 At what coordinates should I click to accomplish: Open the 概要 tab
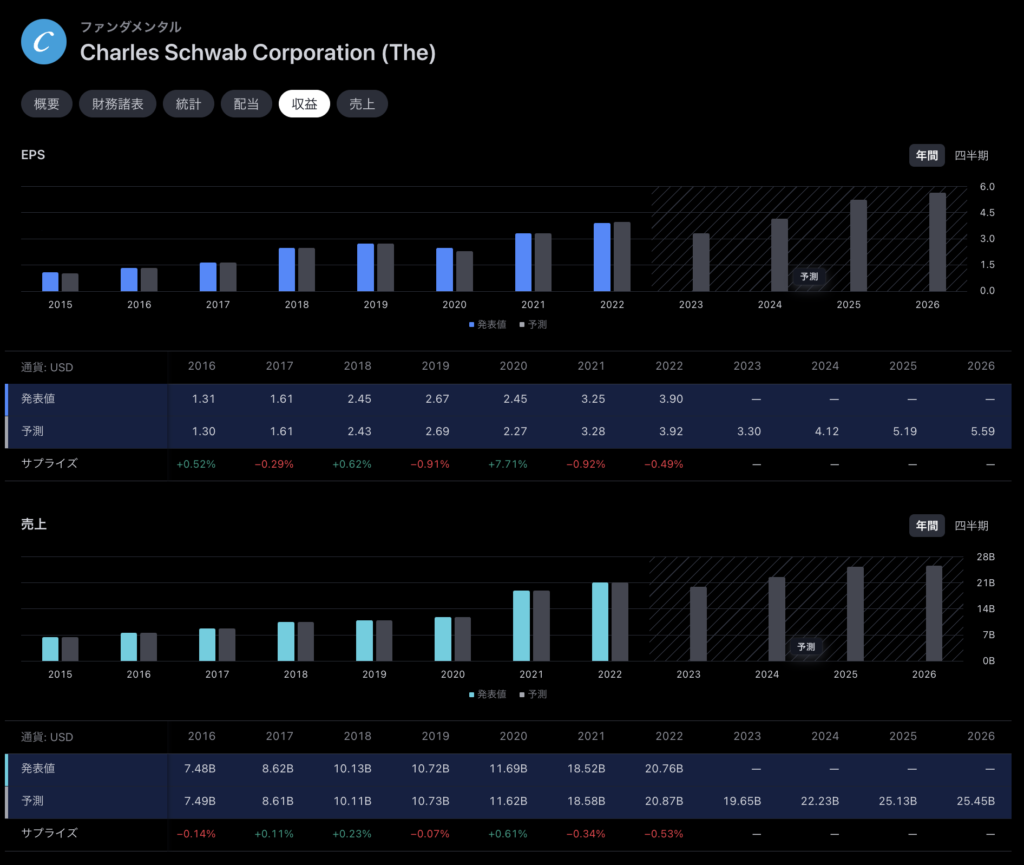tap(46, 104)
